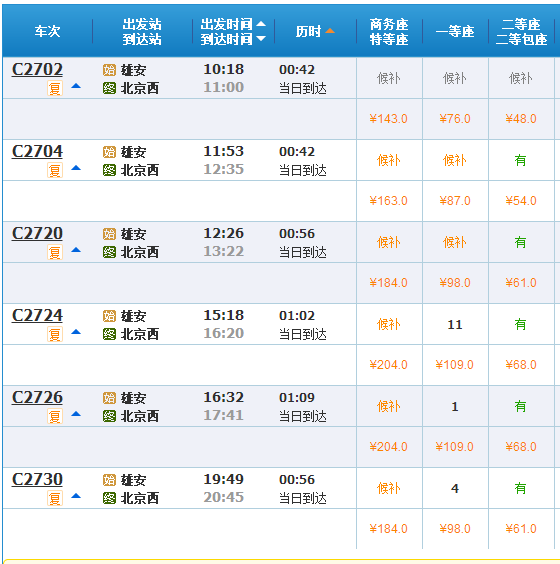Select 有 second-class availability for C2704
The image size is (560, 564).
[x=520, y=160]
